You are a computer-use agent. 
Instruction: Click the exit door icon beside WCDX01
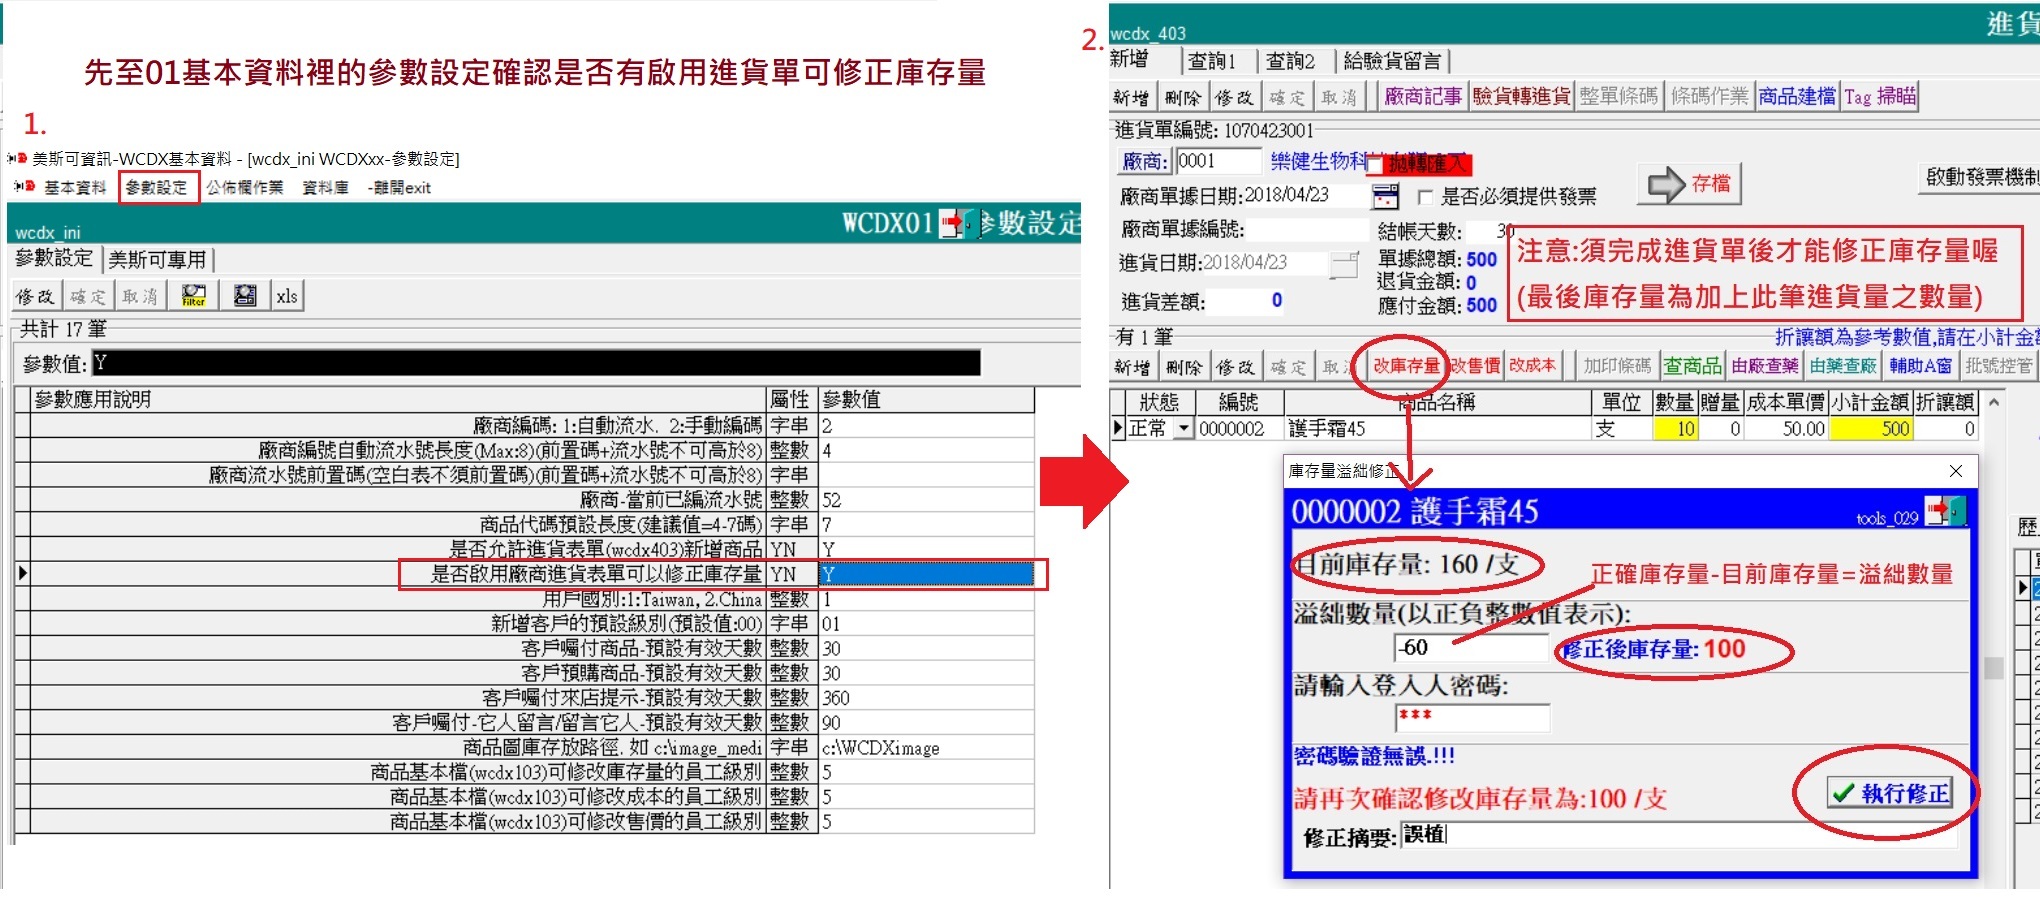click(x=956, y=222)
